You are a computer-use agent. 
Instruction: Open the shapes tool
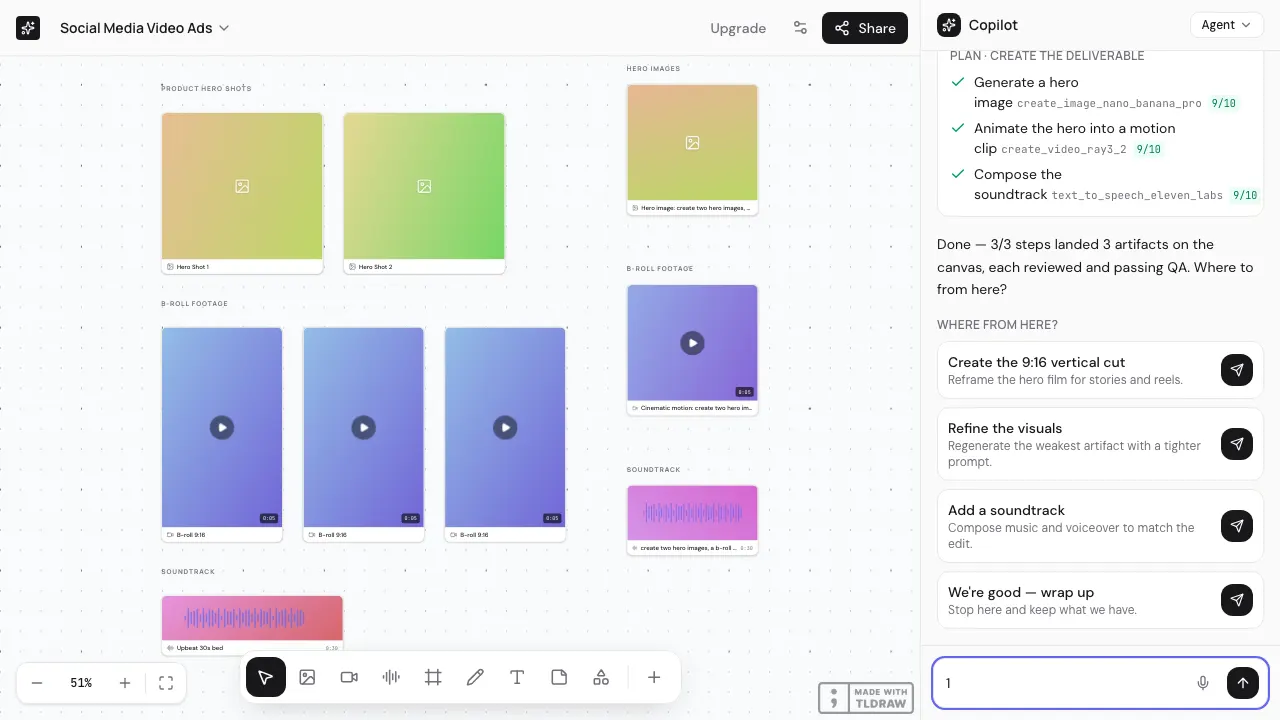coord(601,677)
